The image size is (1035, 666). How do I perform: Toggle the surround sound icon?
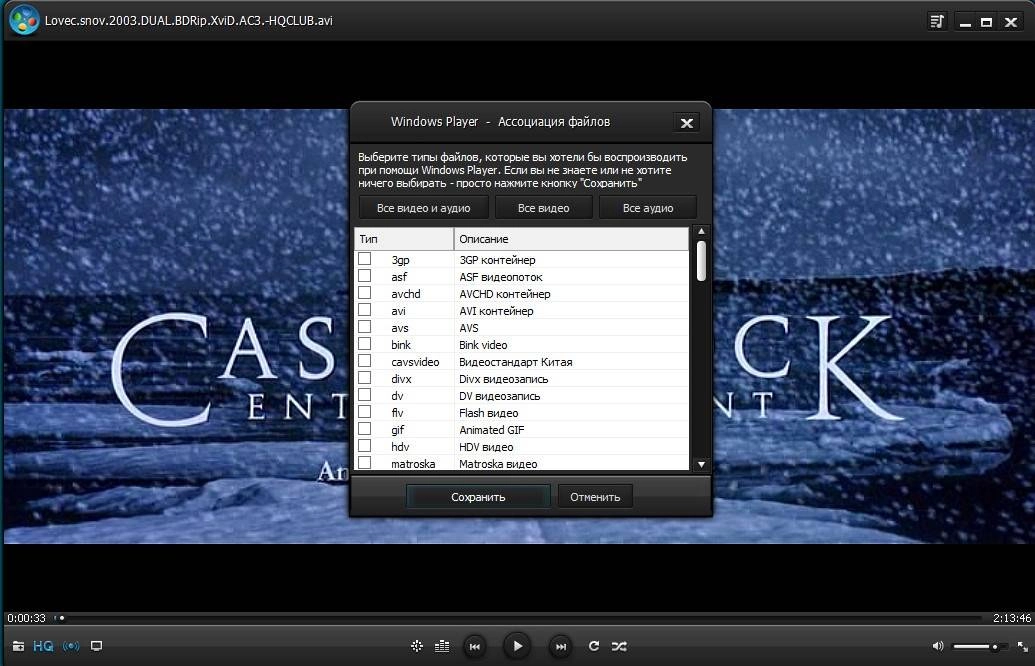[x=71, y=646]
